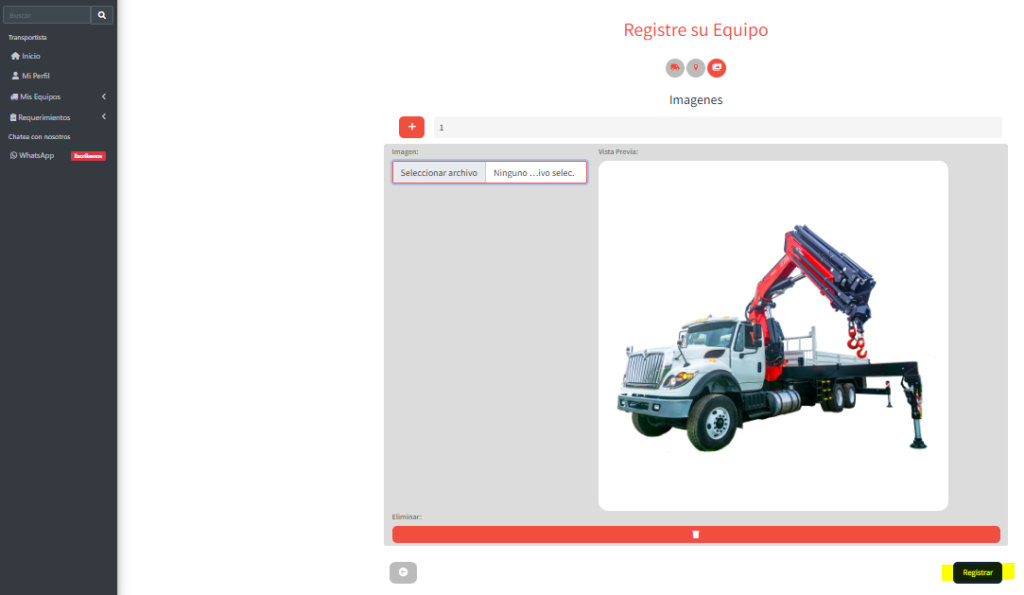This screenshot has width=1024, height=595.
Task: Focus the Buscar search field
Action: pyautogui.click(x=47, y=15)
